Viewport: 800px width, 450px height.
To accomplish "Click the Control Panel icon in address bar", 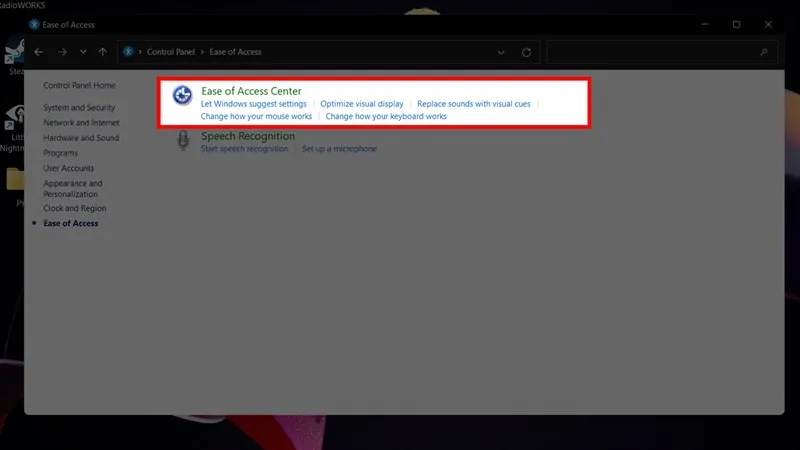I will (x=129, y=52).
